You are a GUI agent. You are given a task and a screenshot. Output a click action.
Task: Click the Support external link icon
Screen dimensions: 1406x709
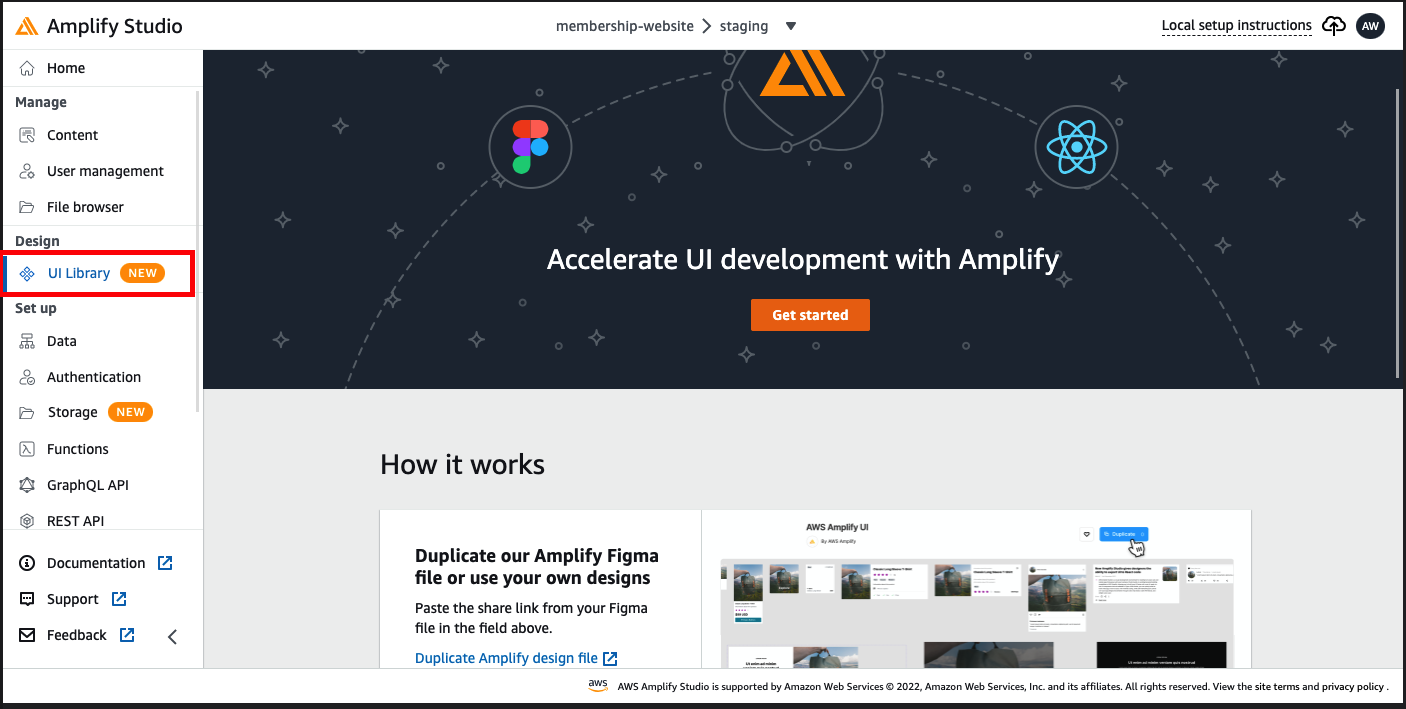(x=119, y=599)
